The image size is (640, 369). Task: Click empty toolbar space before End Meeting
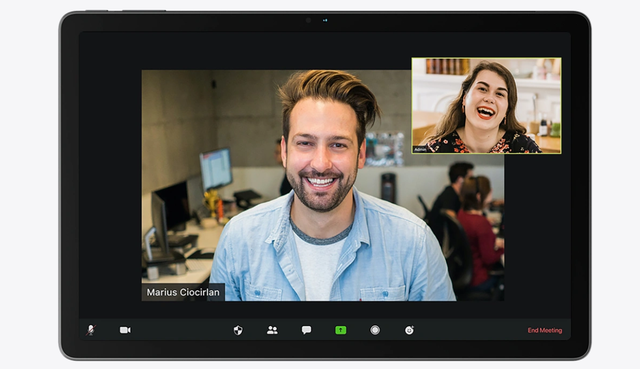(x=469, y=330)
